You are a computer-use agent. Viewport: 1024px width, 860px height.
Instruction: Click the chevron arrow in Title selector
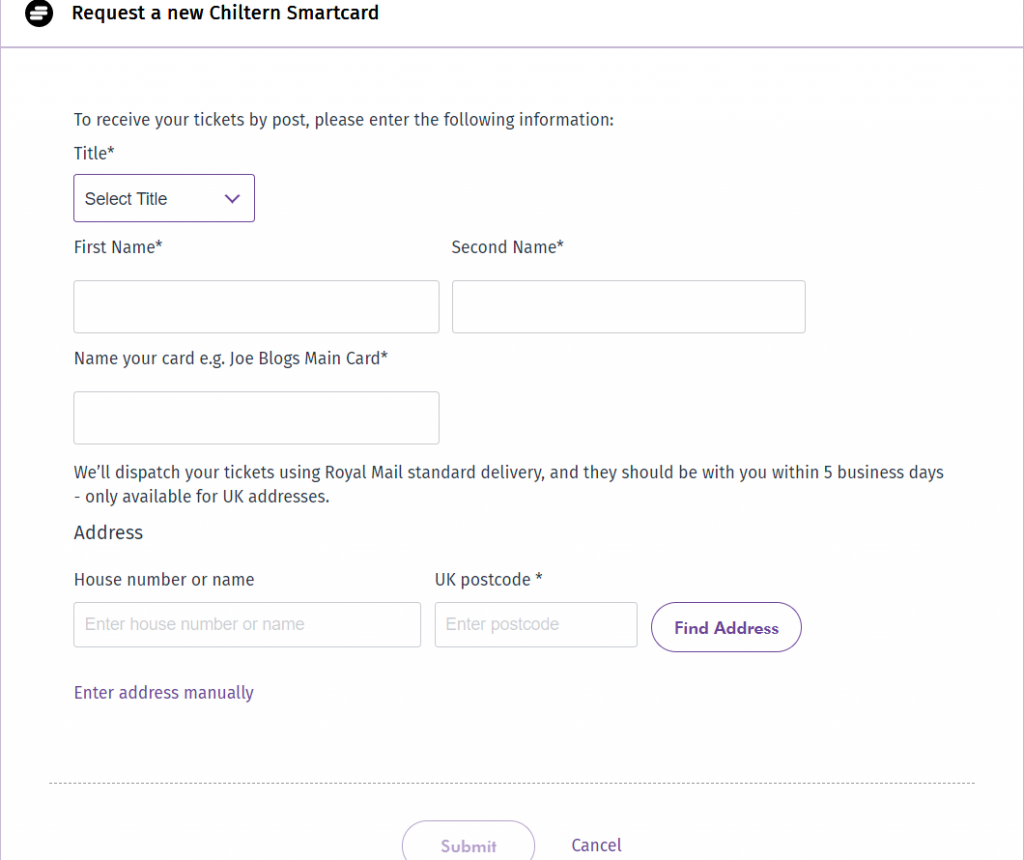coord(232,199)
